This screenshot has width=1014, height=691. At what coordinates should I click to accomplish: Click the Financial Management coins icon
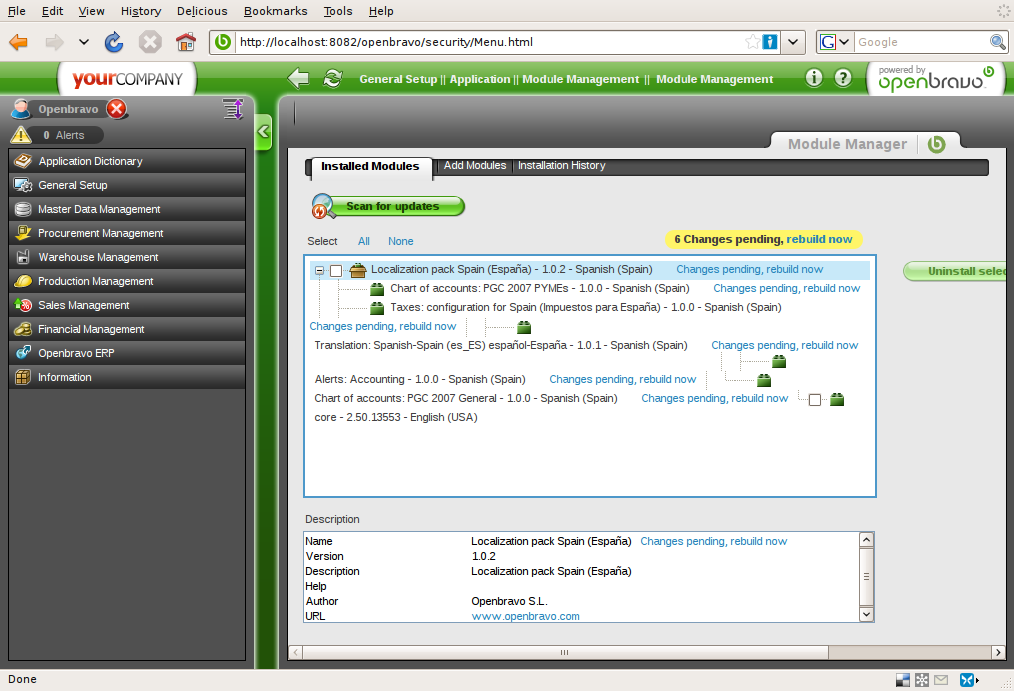coord(23,329)
